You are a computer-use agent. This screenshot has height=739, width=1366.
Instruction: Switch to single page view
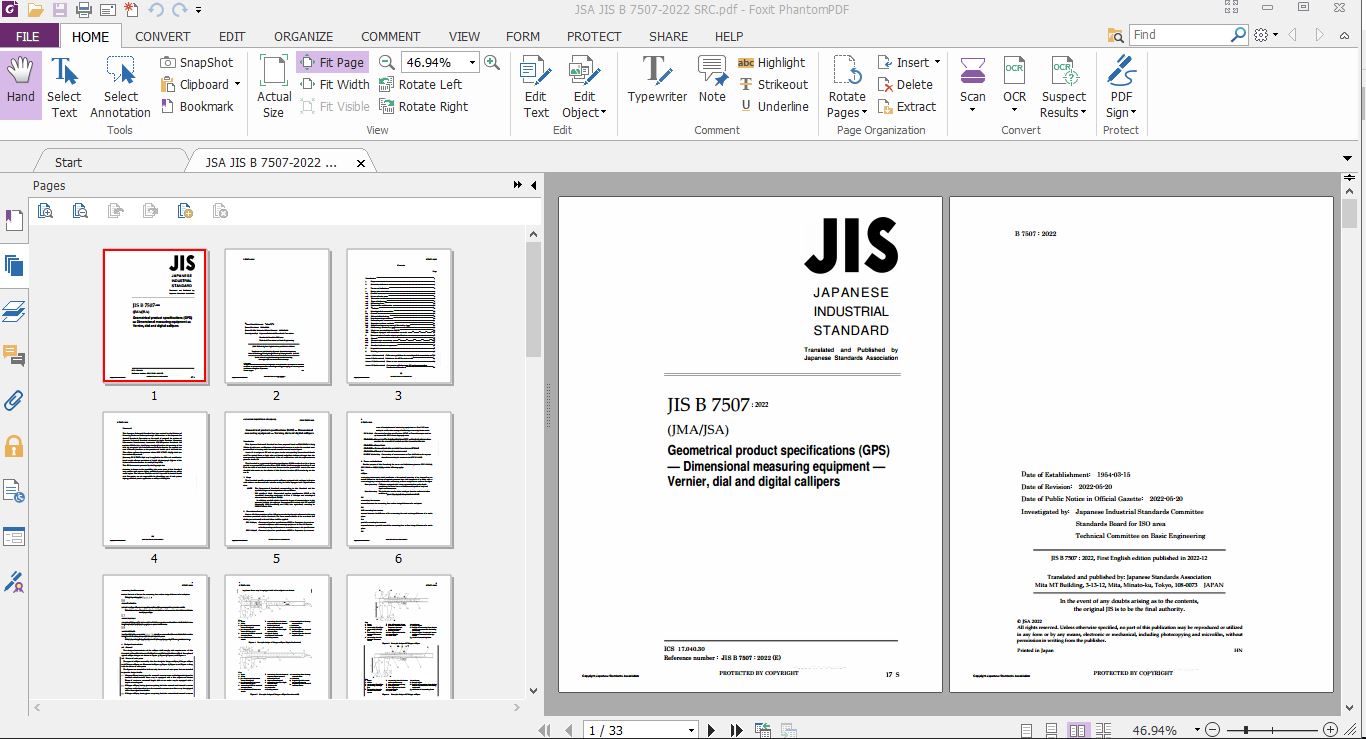click(1026, 730)
